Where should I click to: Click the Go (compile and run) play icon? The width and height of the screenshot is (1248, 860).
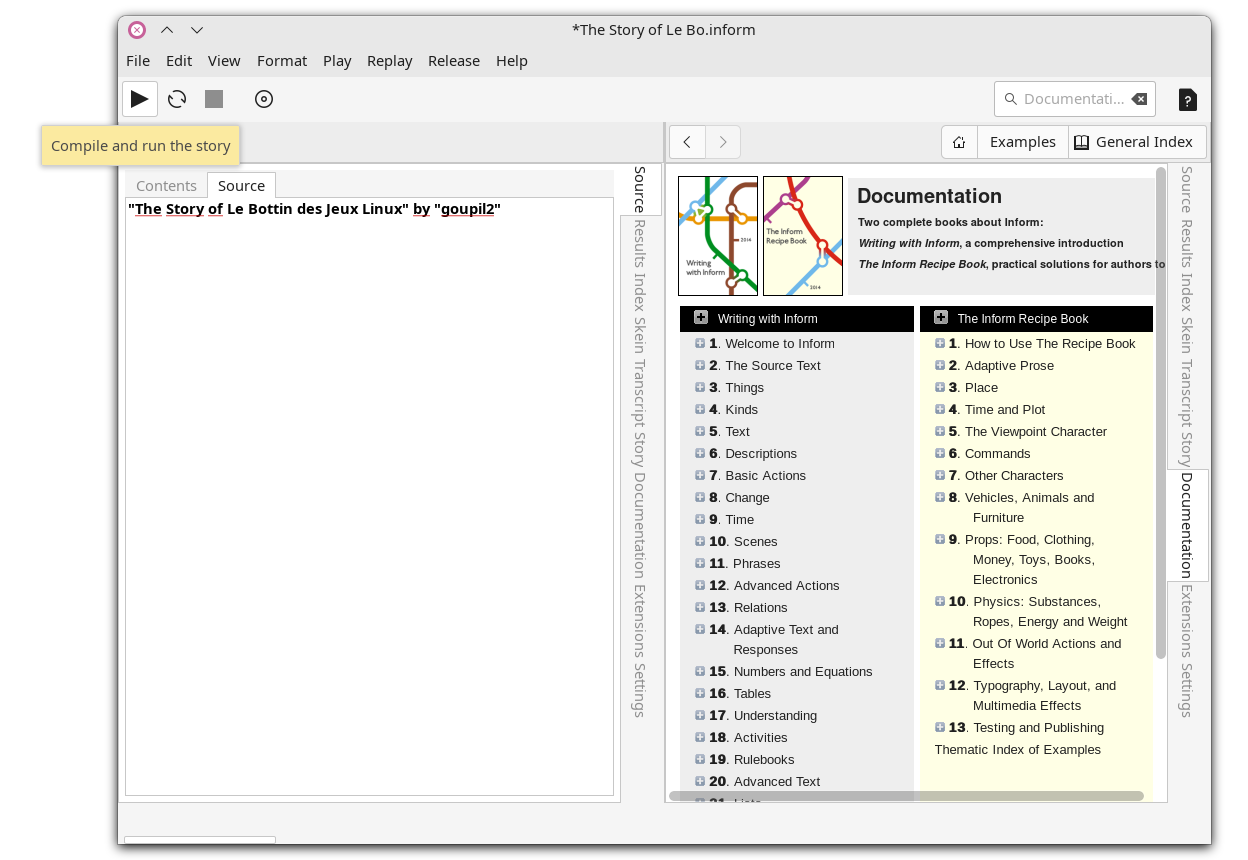tap(140, 99)
